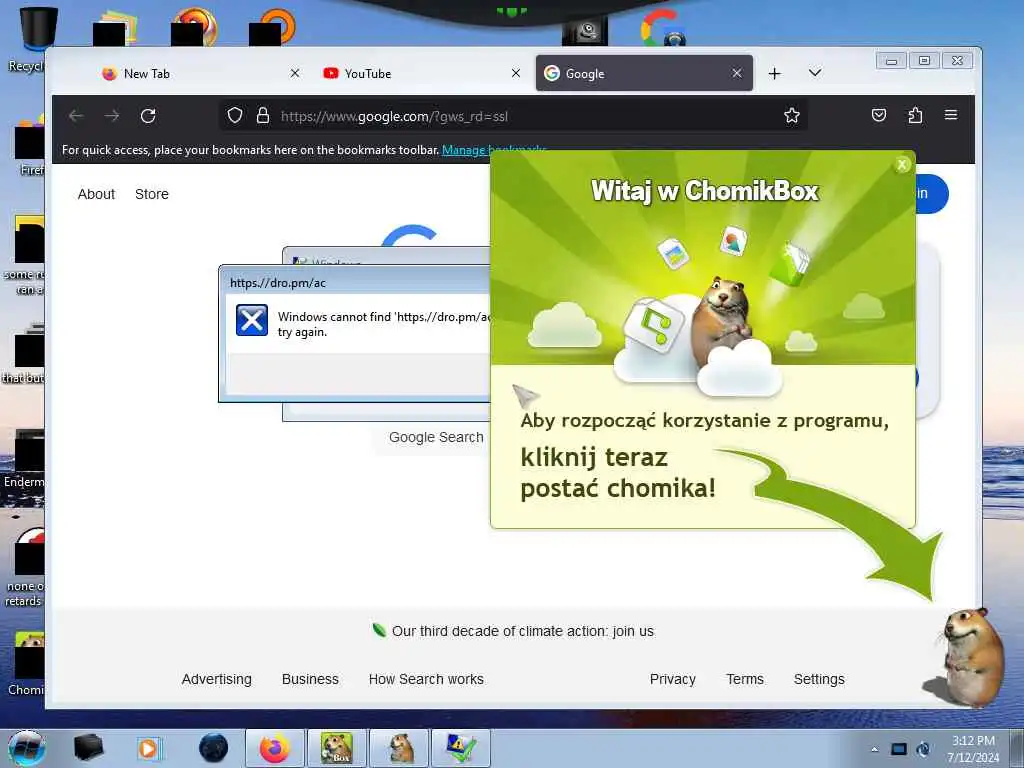
Task: Switch to Firefox on the taskbar
Action: (x=275, y=748)
